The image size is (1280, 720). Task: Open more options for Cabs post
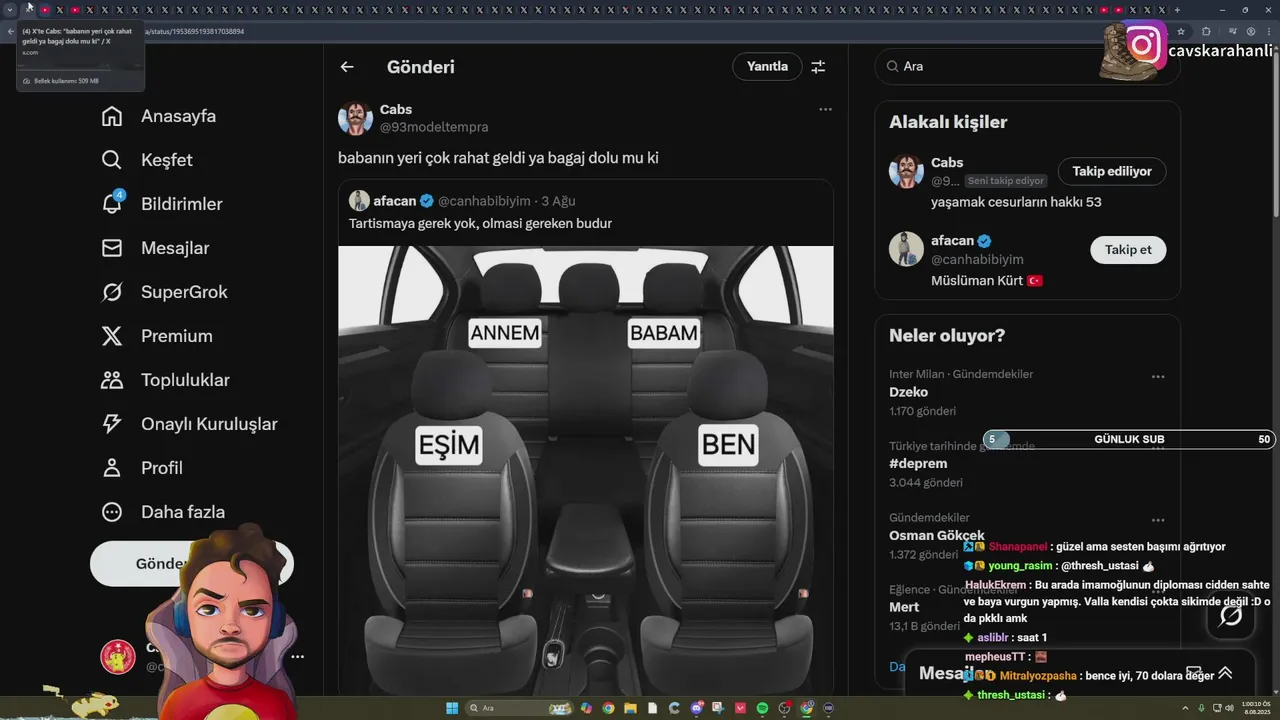pyautogui.click(x=825, y=109)
